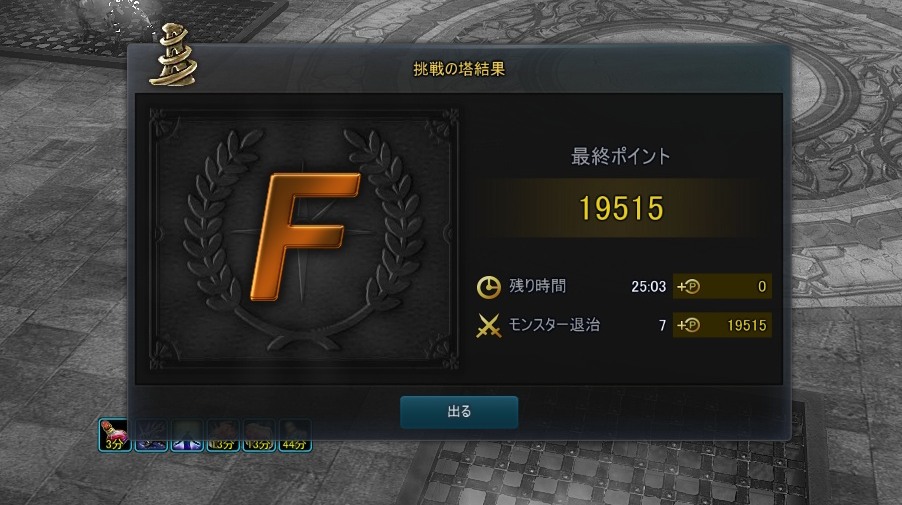902x505 pixels.
Task: Click the 出る exit button
Action: 459,412
